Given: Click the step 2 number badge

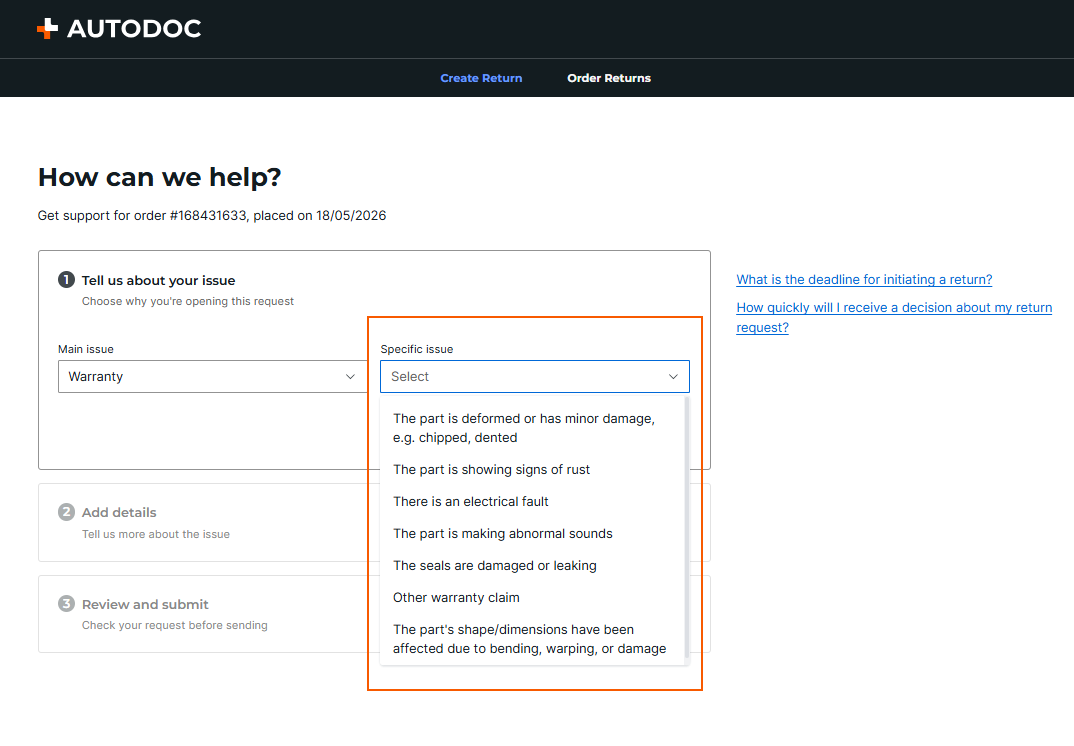Looking at the screenshot, I should click(66, 512).
